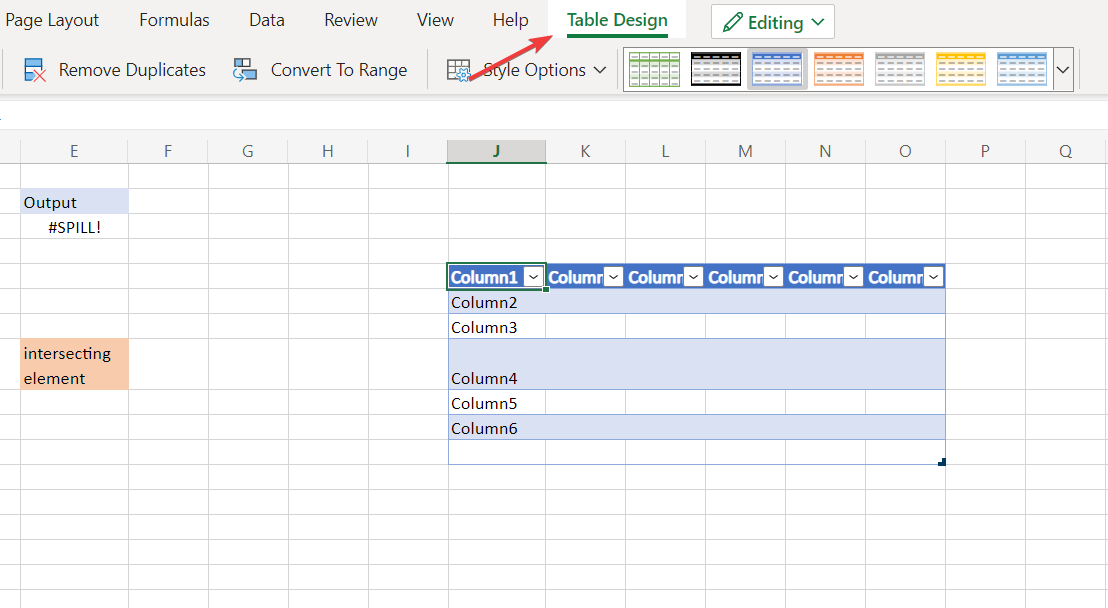The width and height of the screenshot is (1108, 608).
Task: Click the Column3 table cell
Action: (497, 327)
